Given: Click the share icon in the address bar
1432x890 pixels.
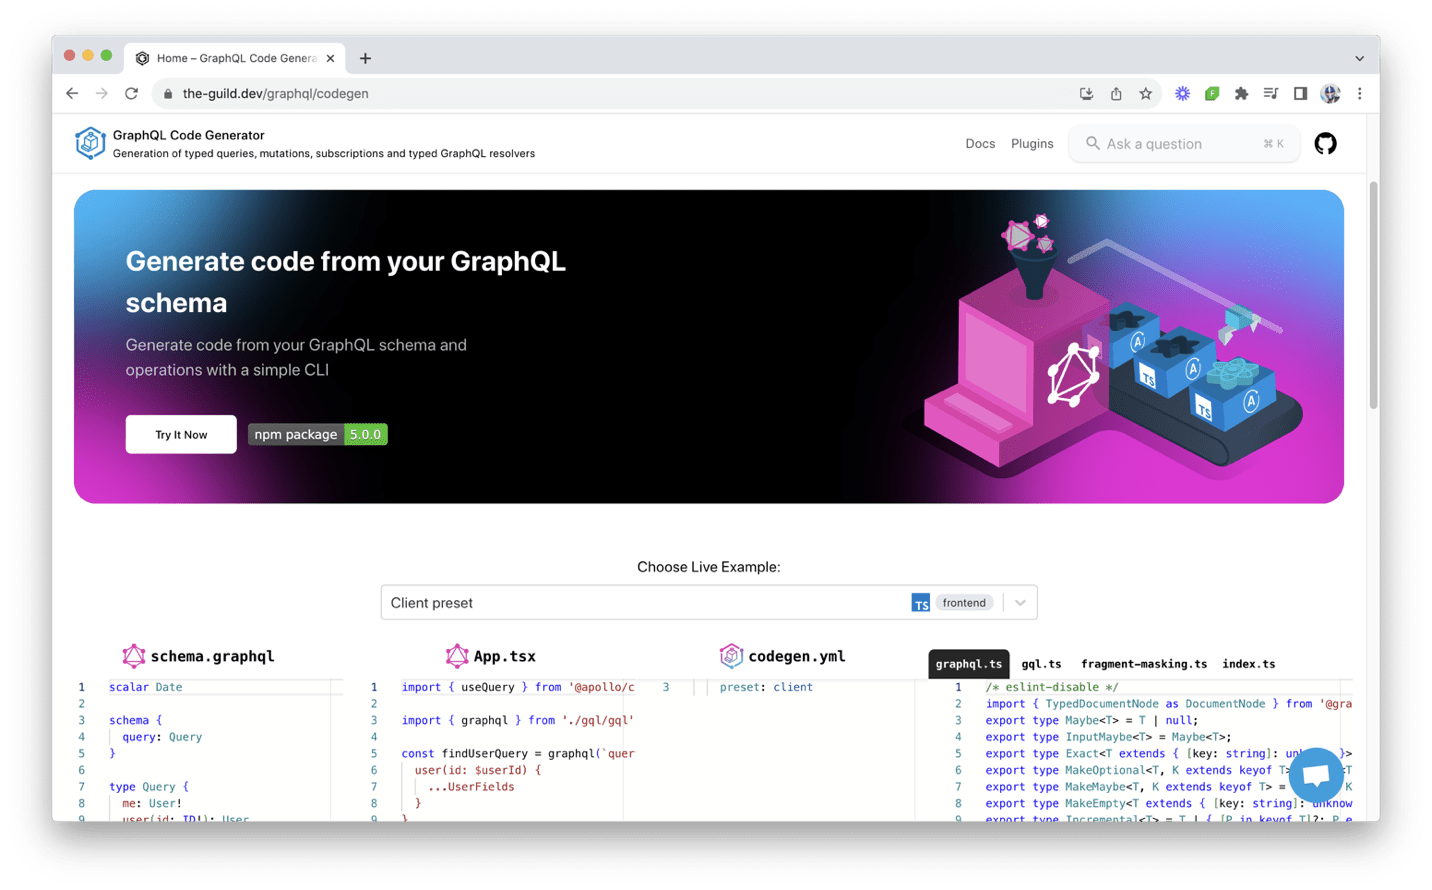Looking at the screenshot, I should (x=1116, y=93).
